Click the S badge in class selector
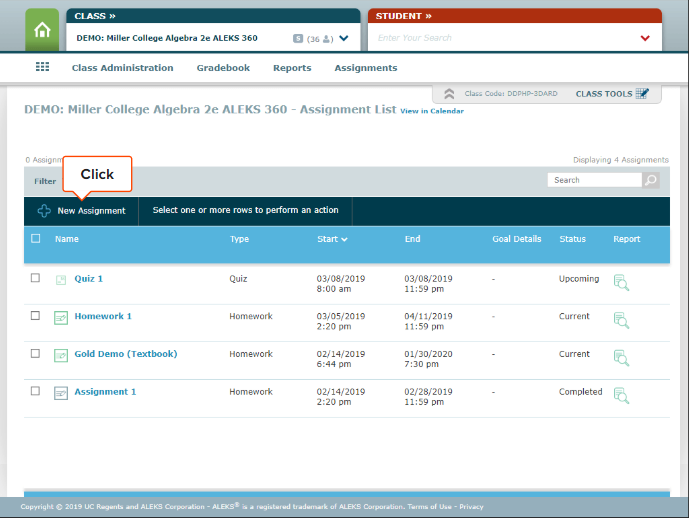689x518 pixels. [298, 39]
